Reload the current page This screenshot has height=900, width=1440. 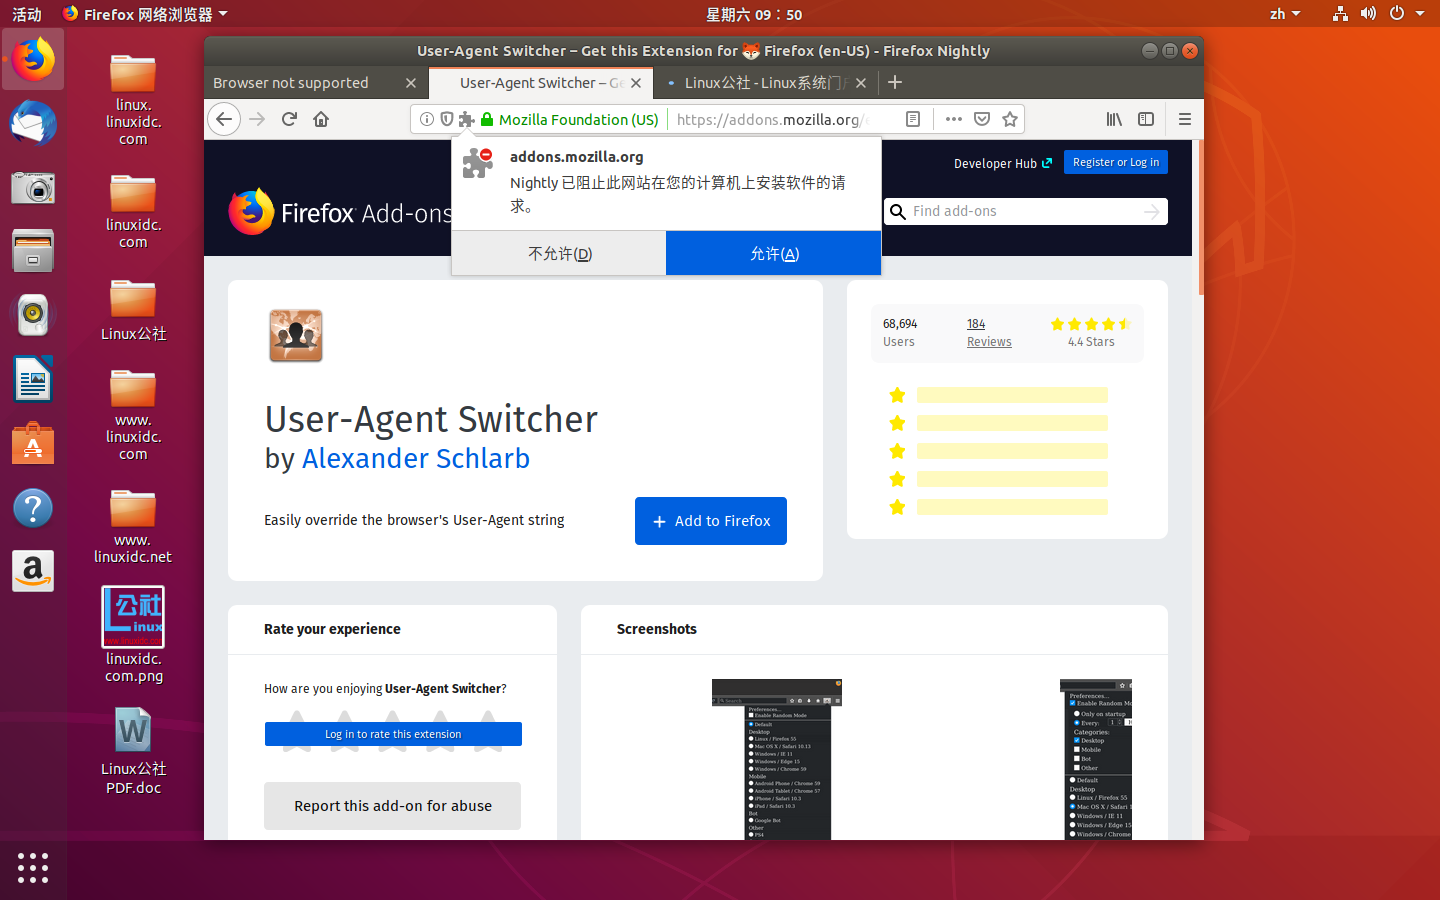tap(289, 119)
